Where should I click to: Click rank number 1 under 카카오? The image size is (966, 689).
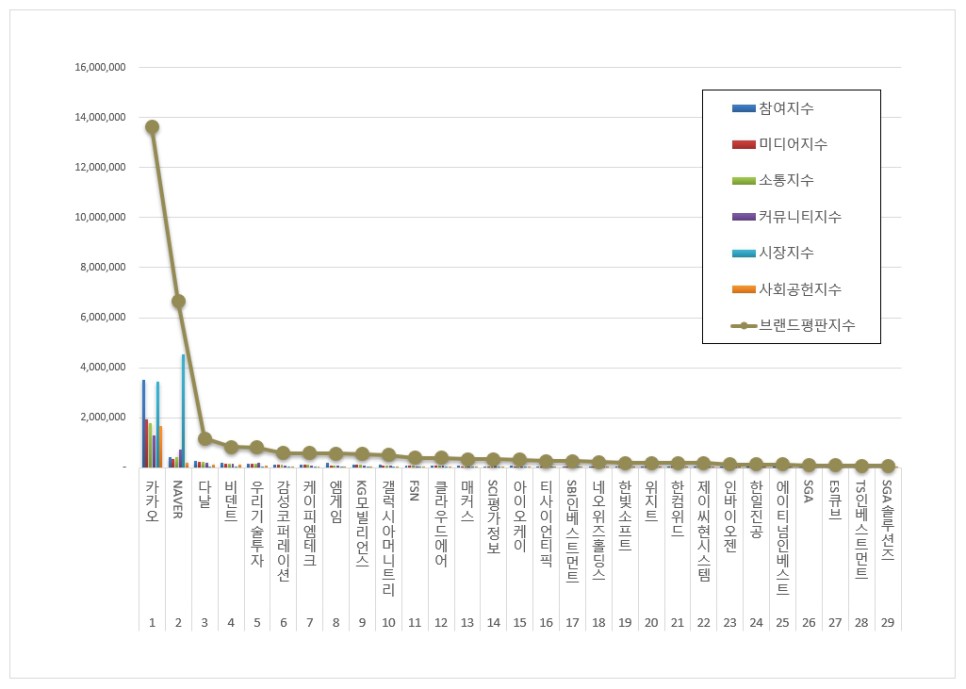tap(152, 622)
